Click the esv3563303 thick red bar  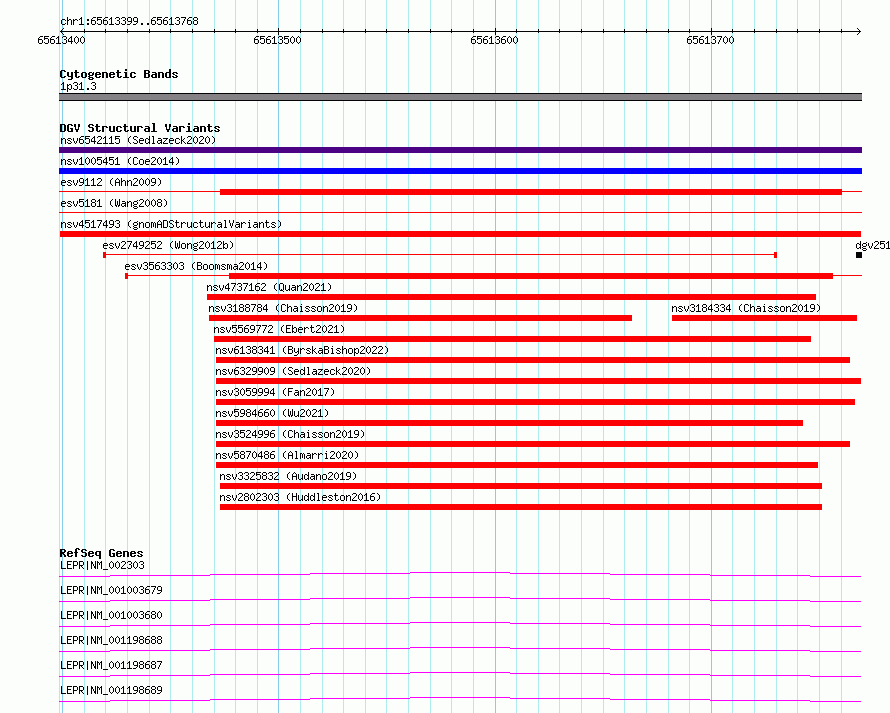coord(531,276)
